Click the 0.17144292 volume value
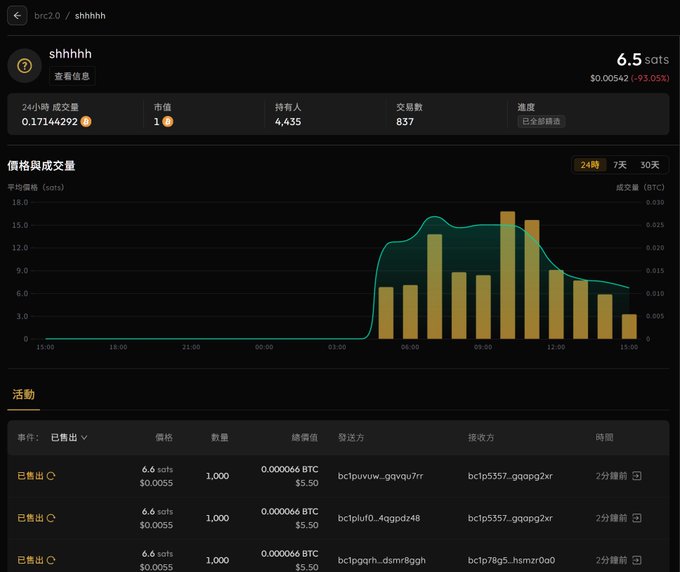680x572 pixels. pos(49,121)
